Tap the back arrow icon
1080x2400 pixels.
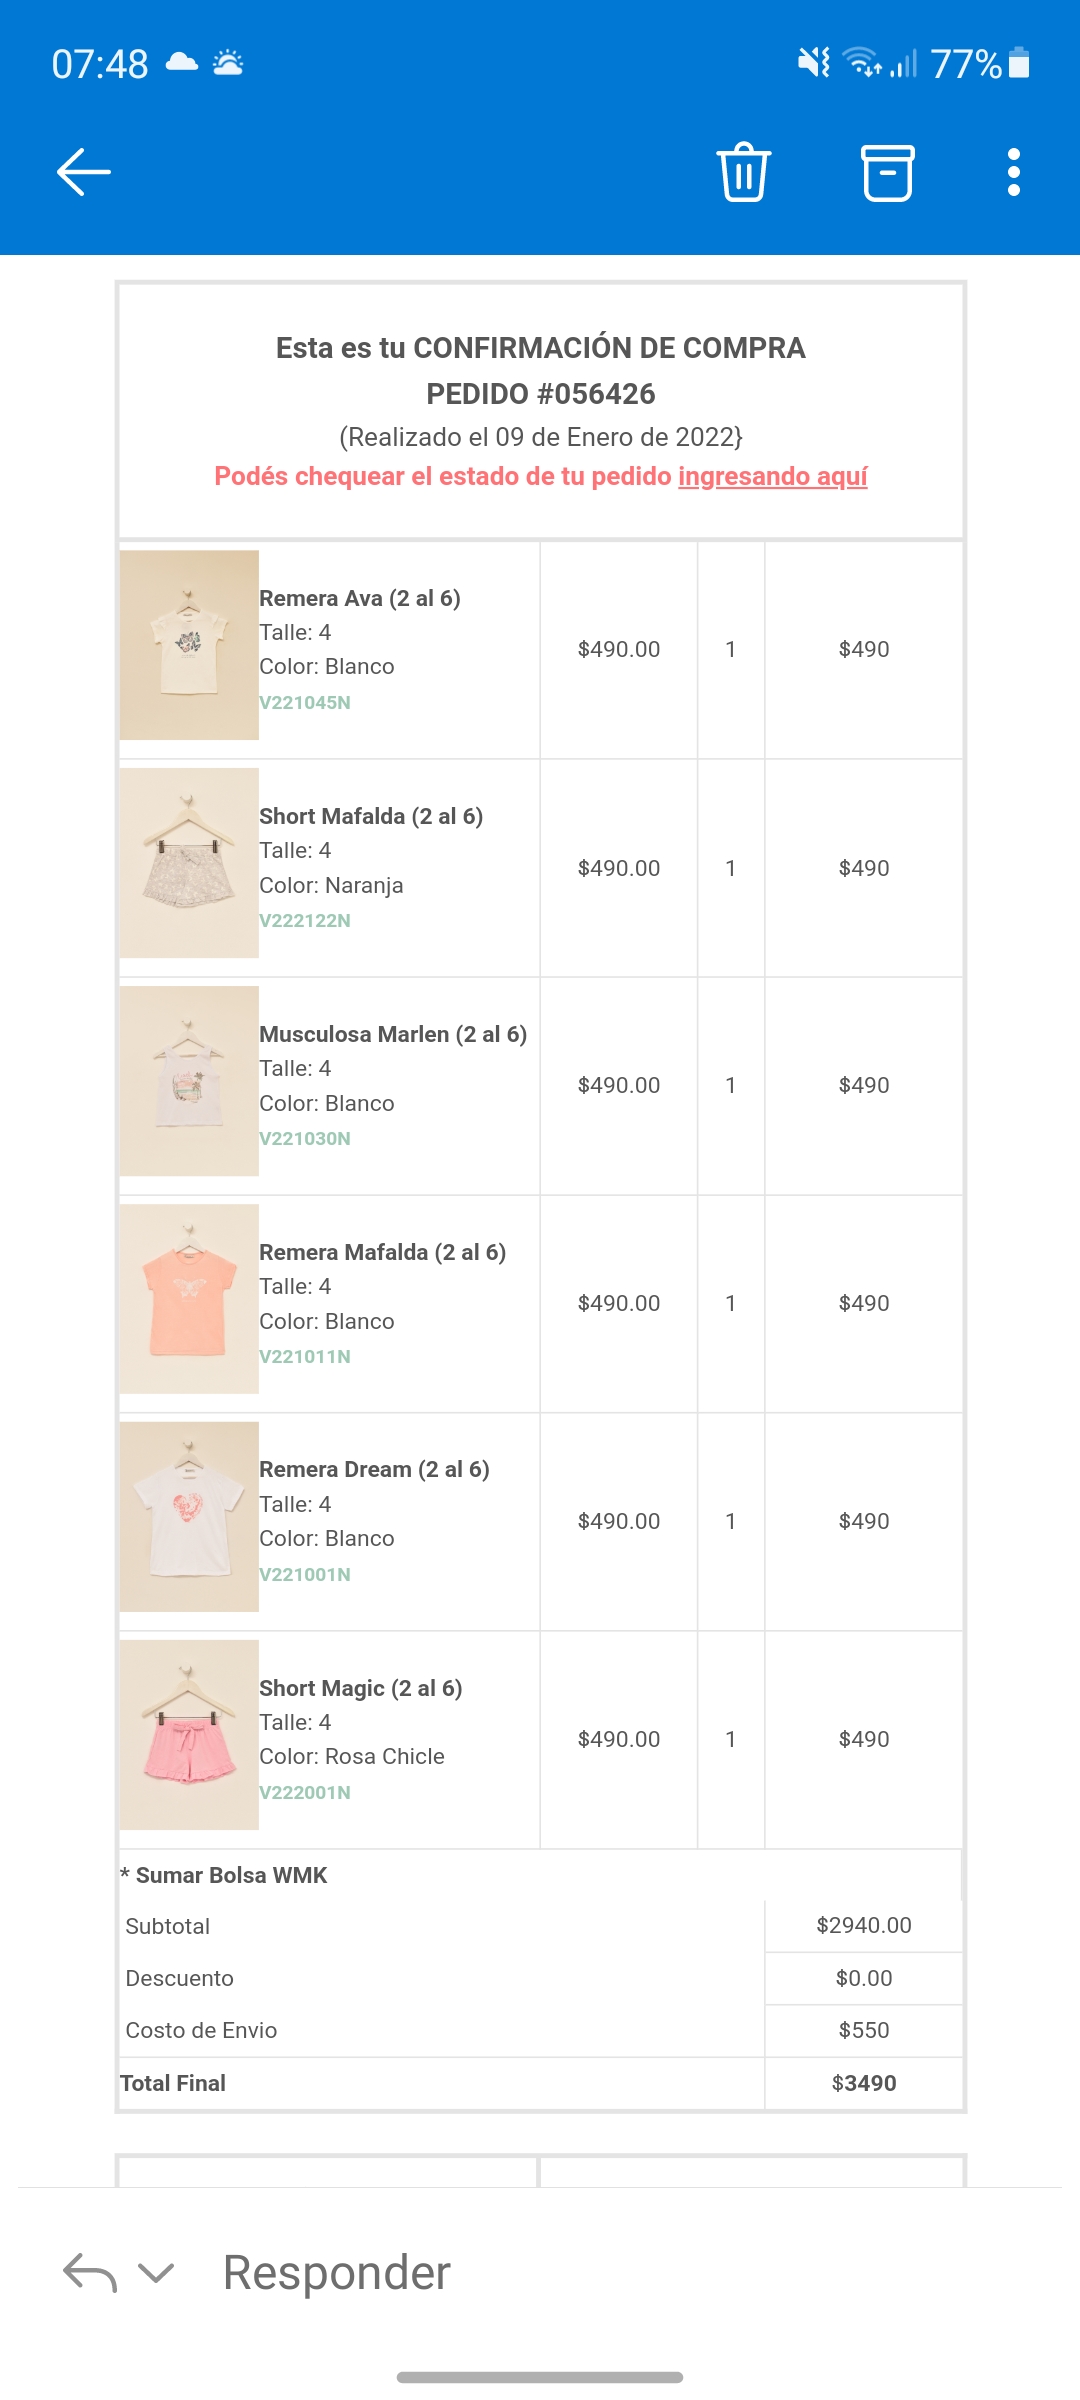84,172
